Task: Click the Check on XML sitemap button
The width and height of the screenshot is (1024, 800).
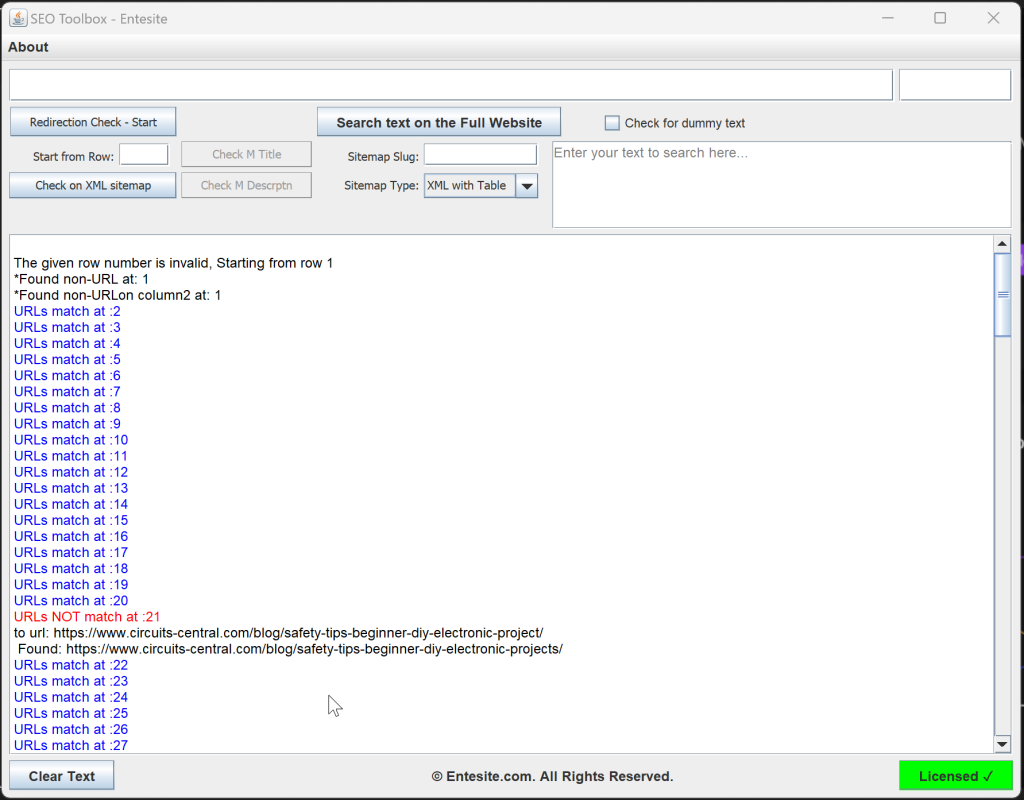Action: [x=93, y=185]
